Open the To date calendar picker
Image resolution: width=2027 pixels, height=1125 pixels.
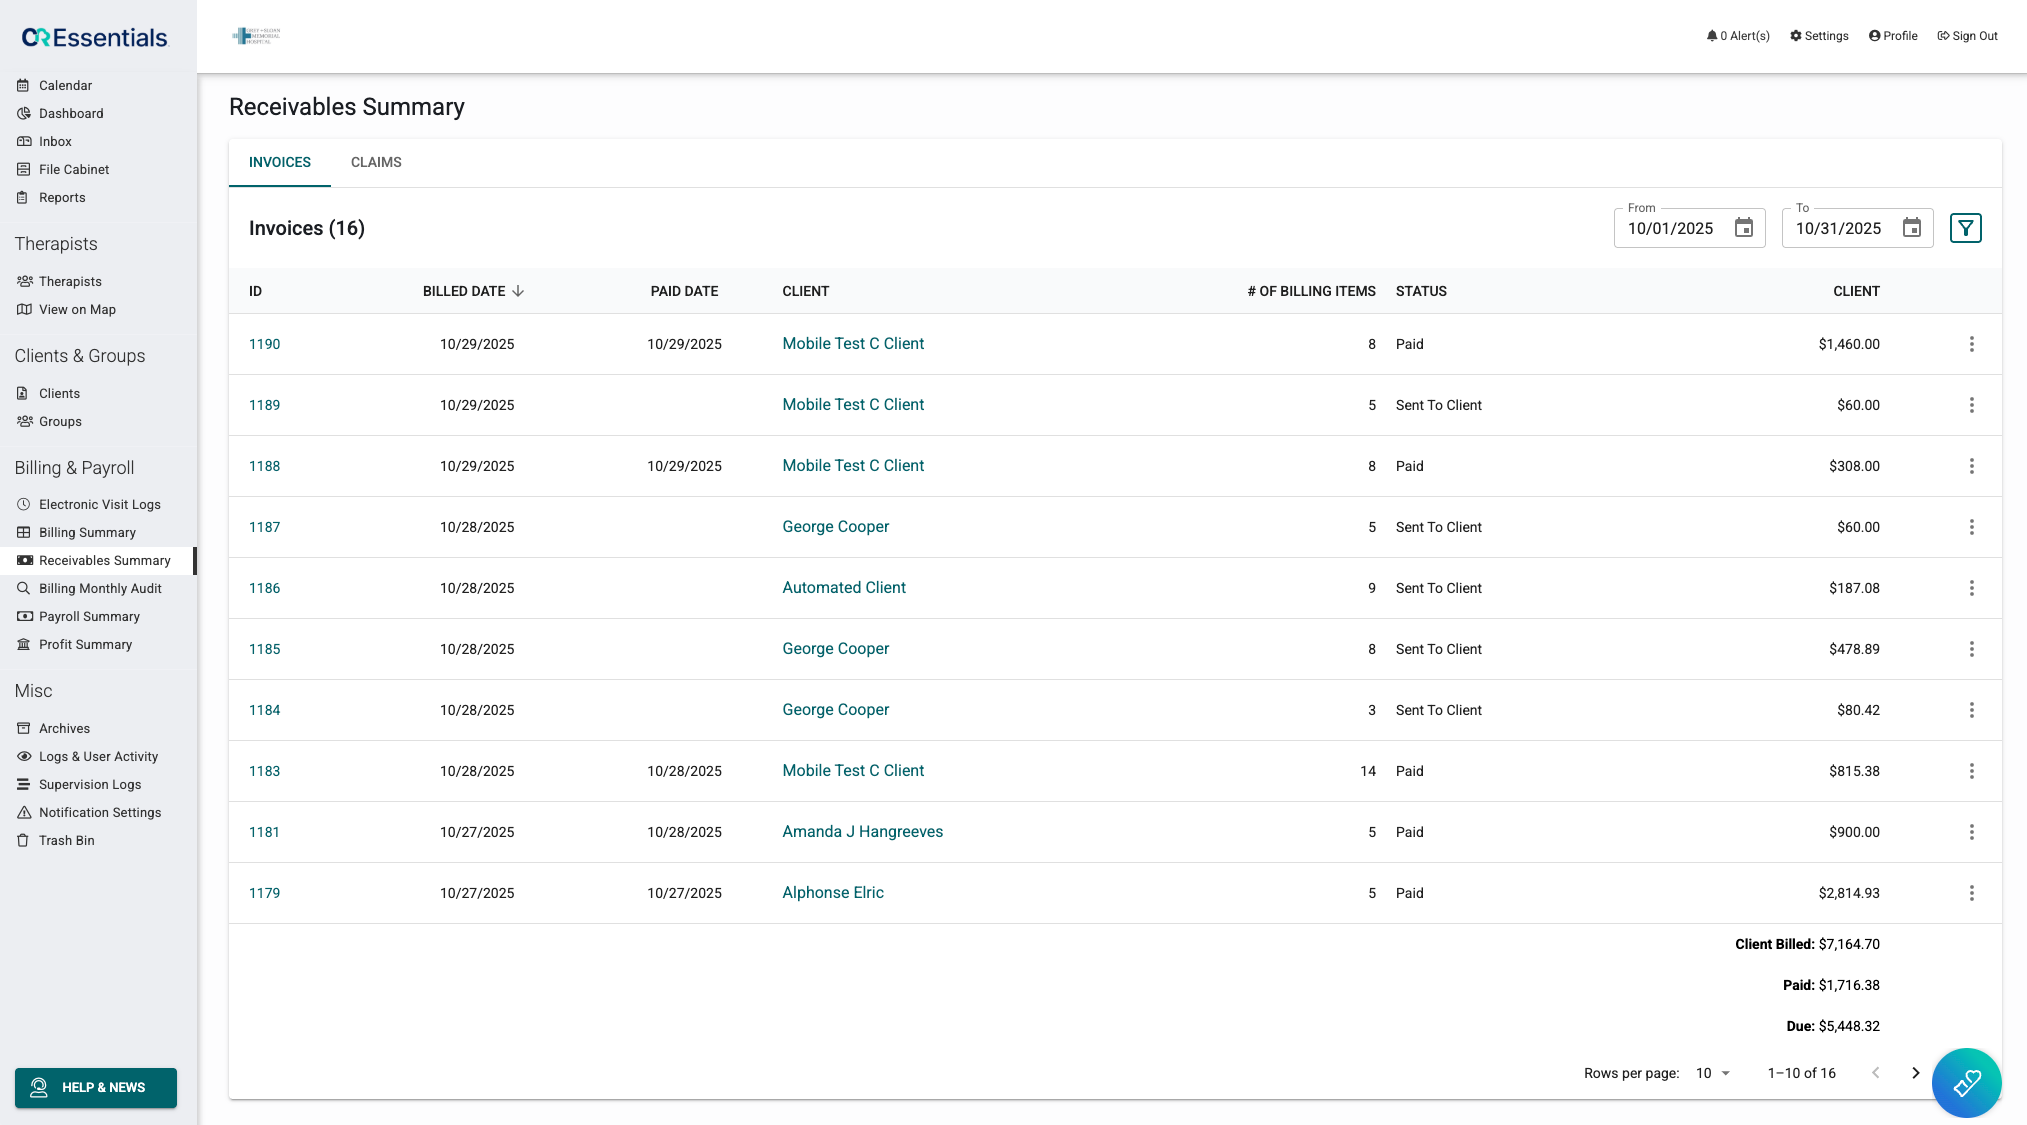tap(1911, 228)
